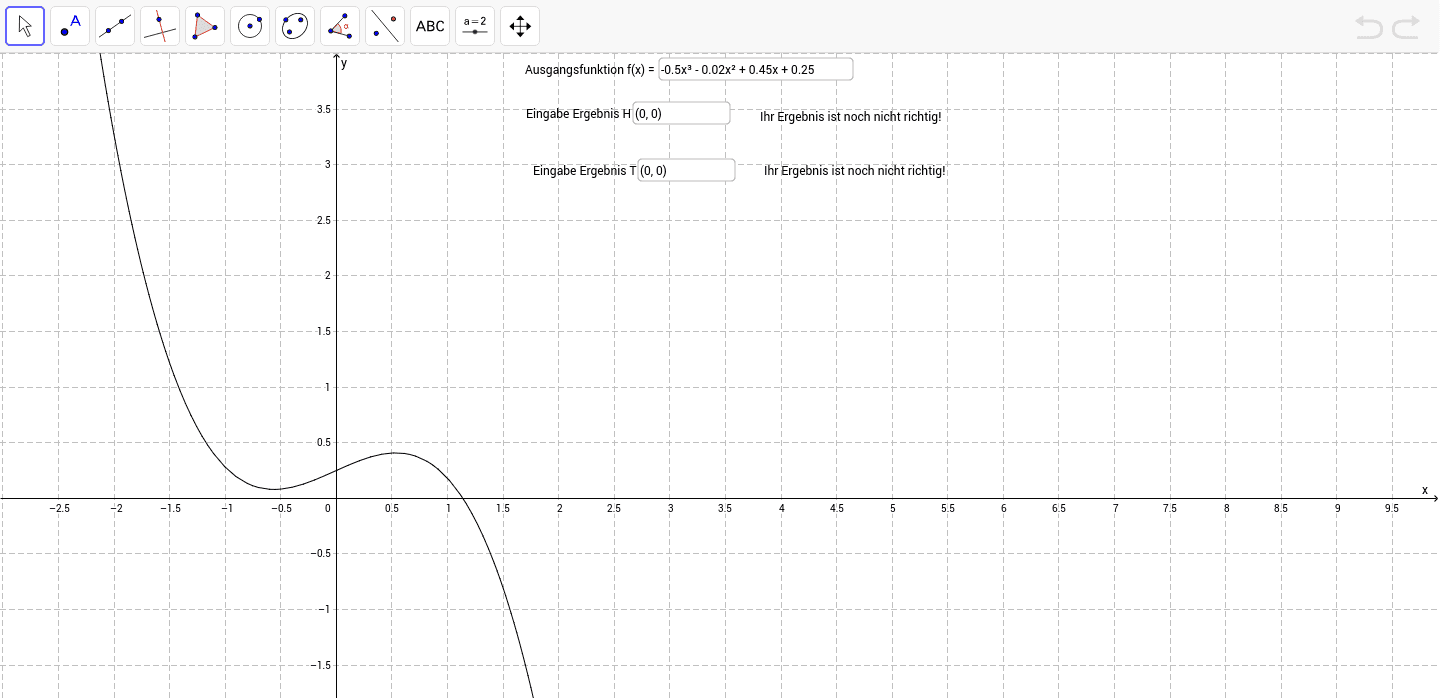Click the x-axis label 'x'
The height and width of the screenshot is (700, 1440).
pos(1425,489)
